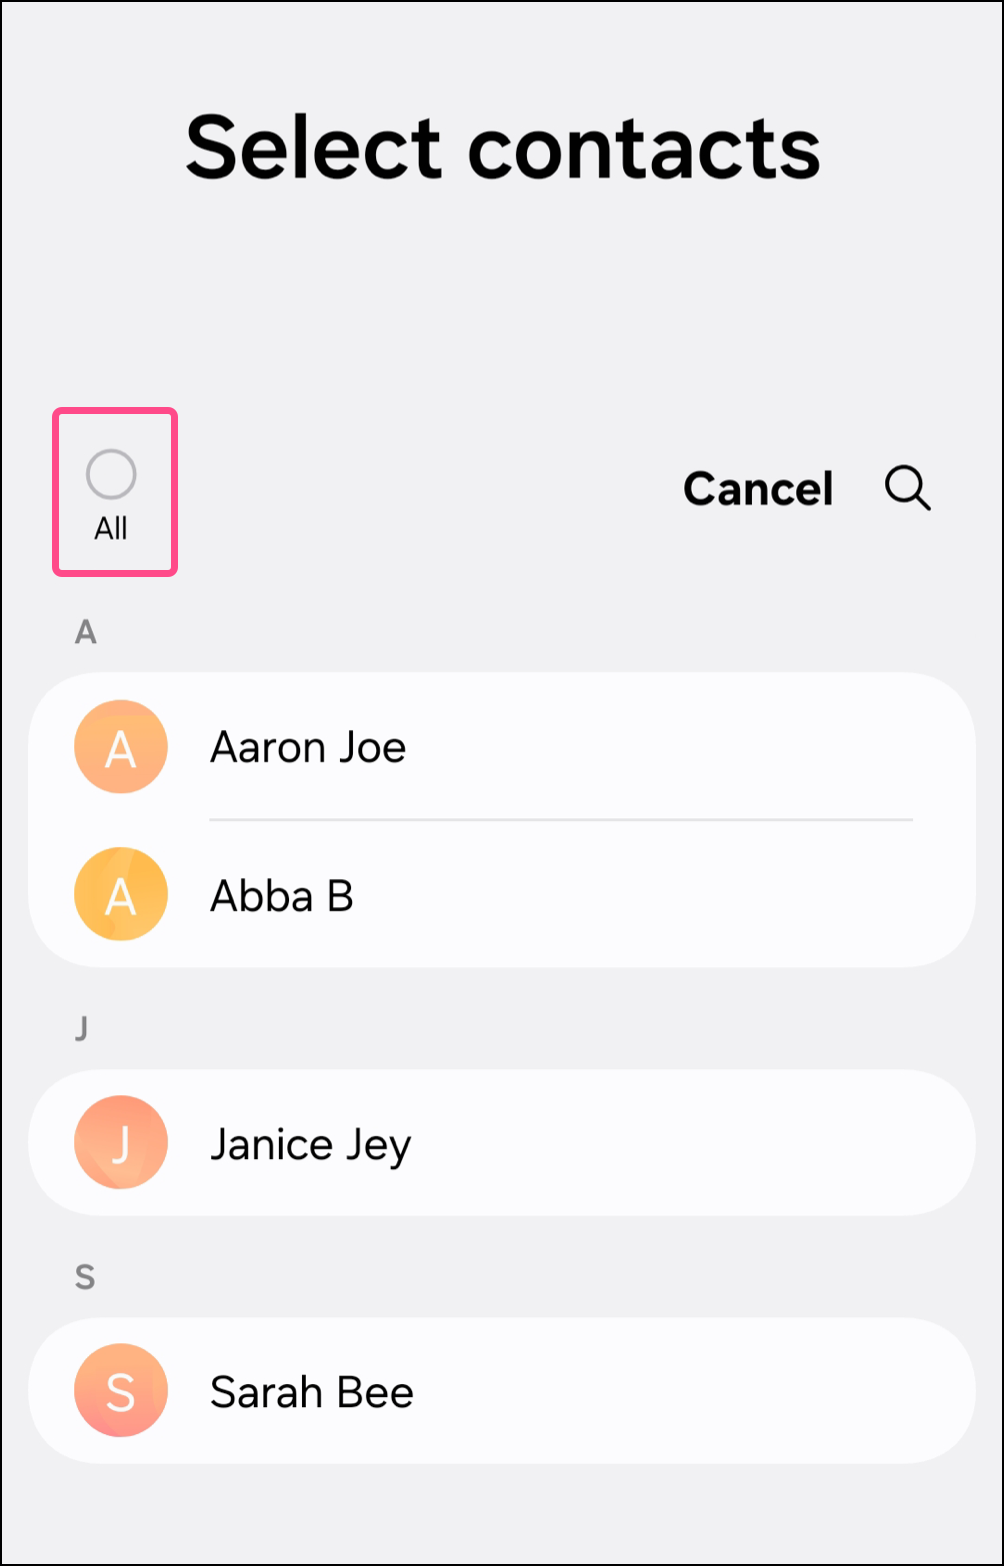Click the "J" section header letter
The height and width of the screenshot is (1566, 1004).
coord(82,1029)
